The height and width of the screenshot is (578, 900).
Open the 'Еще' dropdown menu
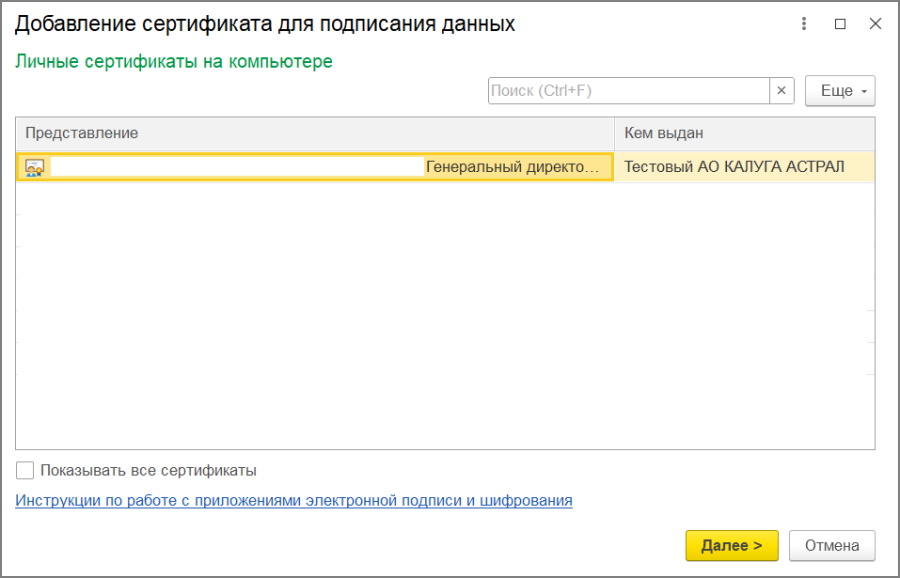point(840,91)
